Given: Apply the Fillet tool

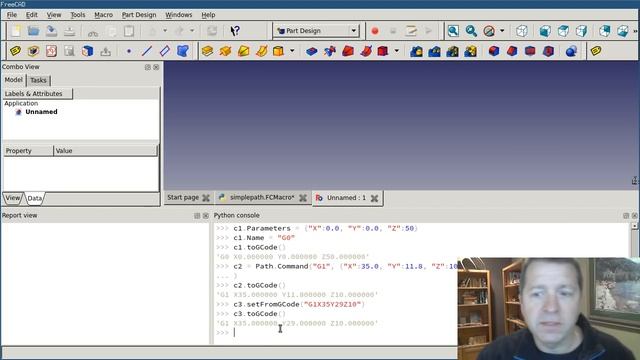Looking at the screenshot, I should pyautogui.click(x=494, y=51).
